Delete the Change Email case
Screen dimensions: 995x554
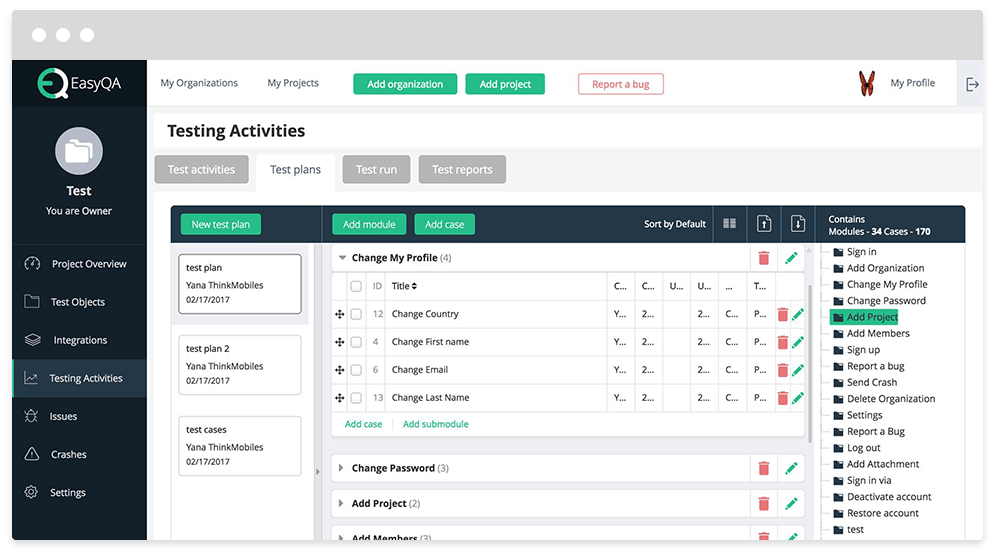782,370
